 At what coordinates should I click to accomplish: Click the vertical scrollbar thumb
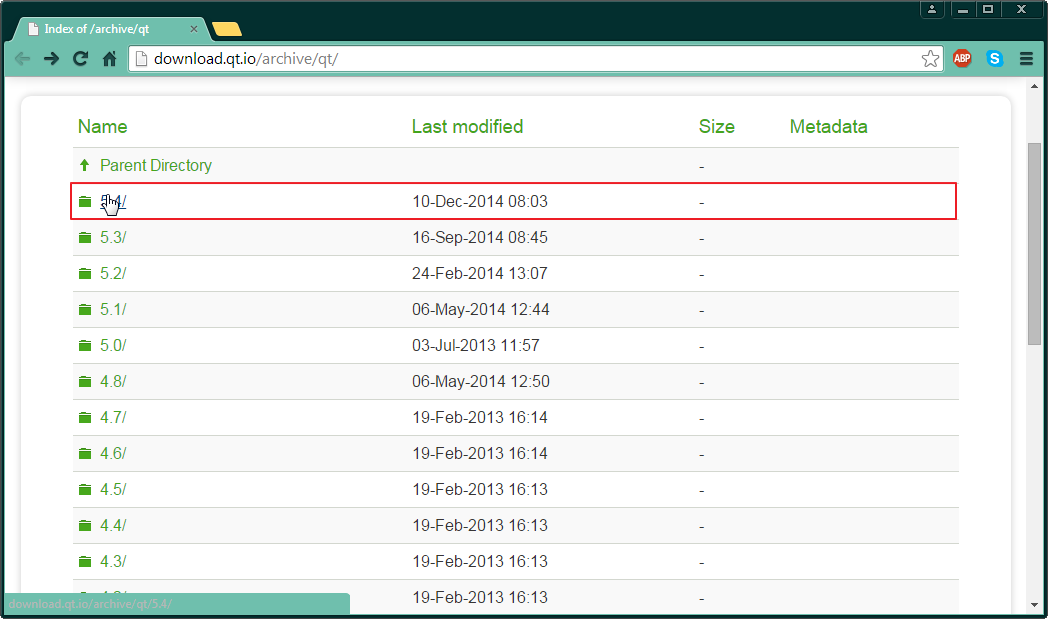click(1034, 244)
